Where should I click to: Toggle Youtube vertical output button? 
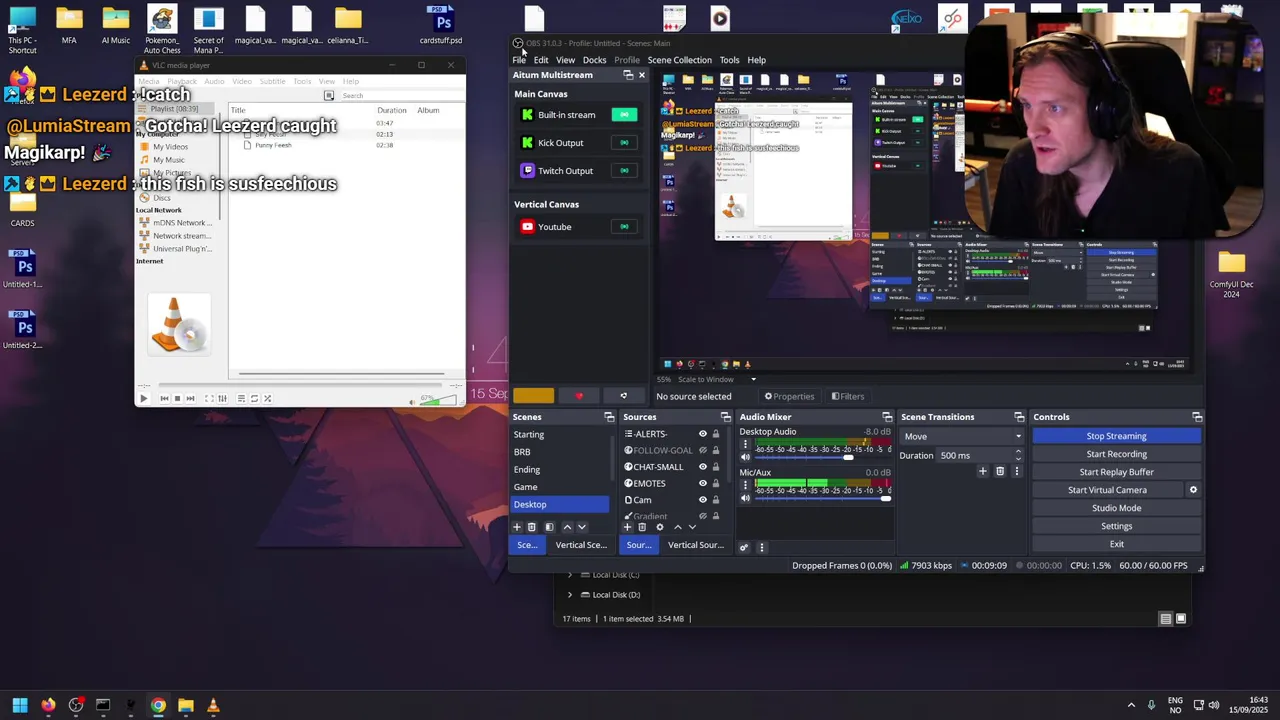pyautogui.click(x=624, y=227)
